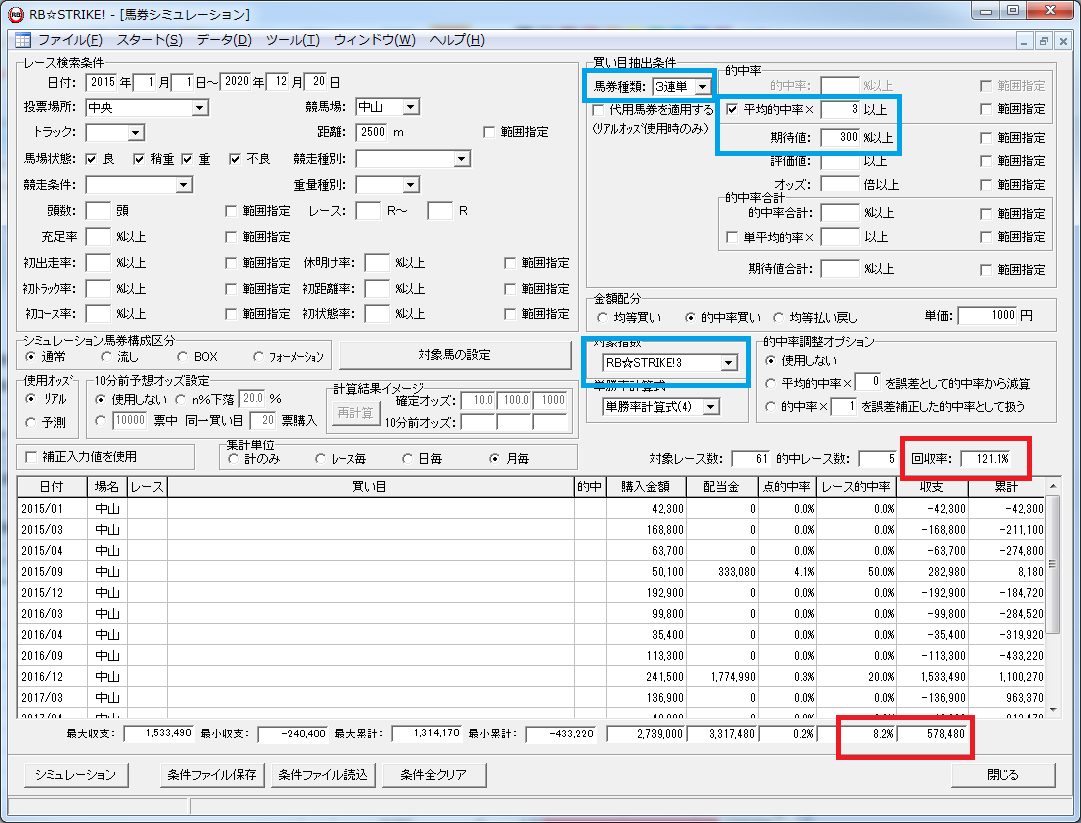This screenshot has height=823, width=1081.
Task: Select the n%下落 radio button
Action: coord(181,399)
